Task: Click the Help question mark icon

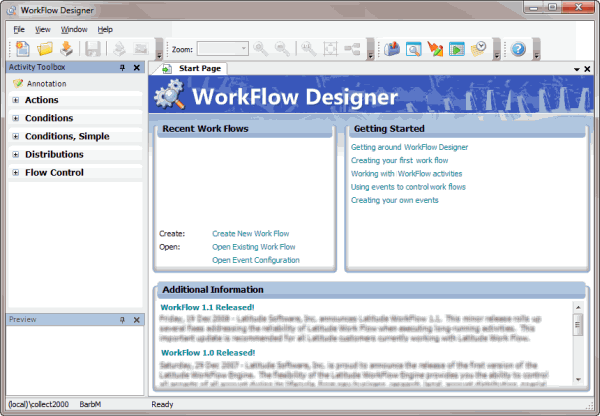Action: coord(518,48)
